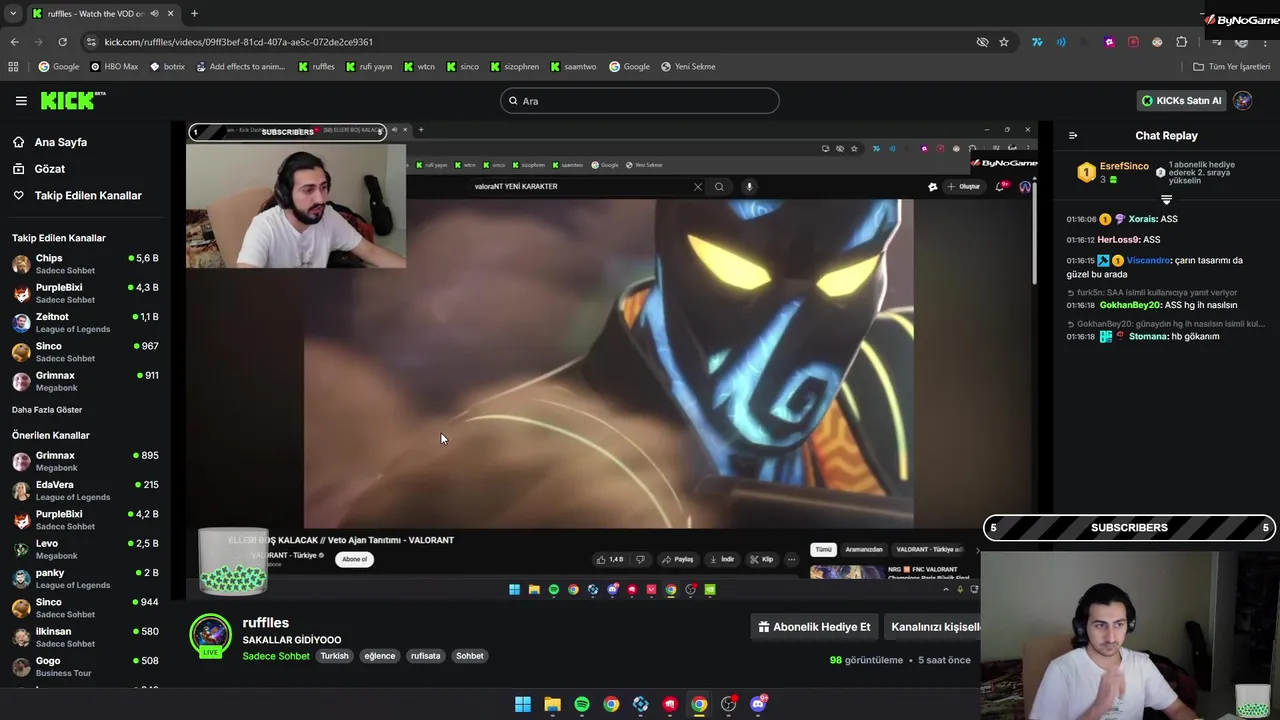Reload the current Kick page

[x=62, y=42]
